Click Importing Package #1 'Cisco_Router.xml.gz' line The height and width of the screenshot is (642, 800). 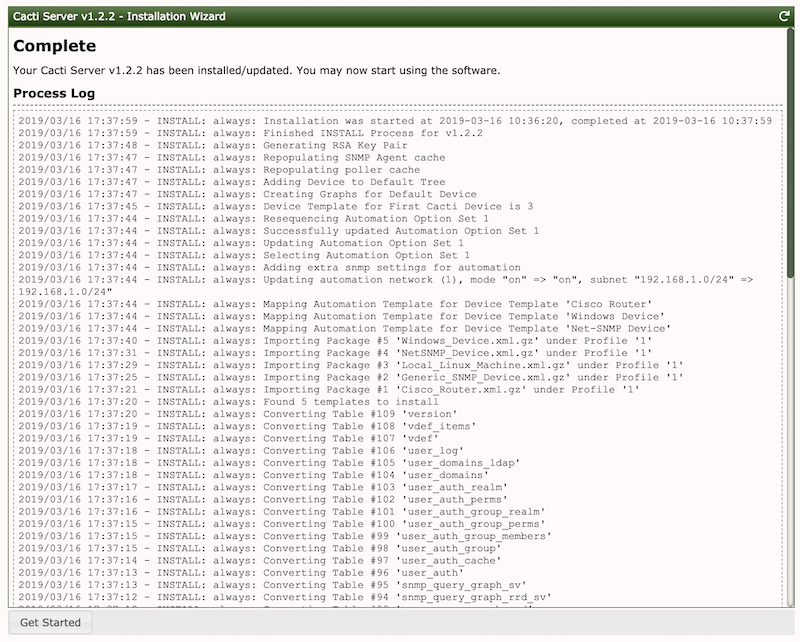pos(329,390)
